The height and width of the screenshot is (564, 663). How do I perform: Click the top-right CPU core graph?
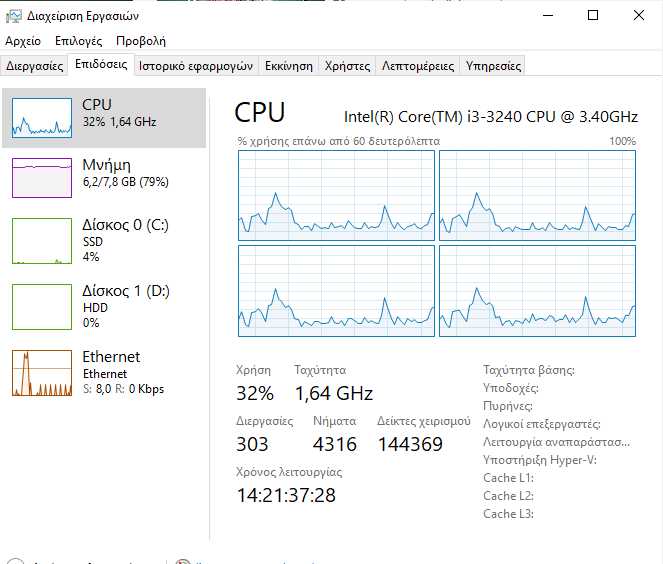tap(537, 196)
